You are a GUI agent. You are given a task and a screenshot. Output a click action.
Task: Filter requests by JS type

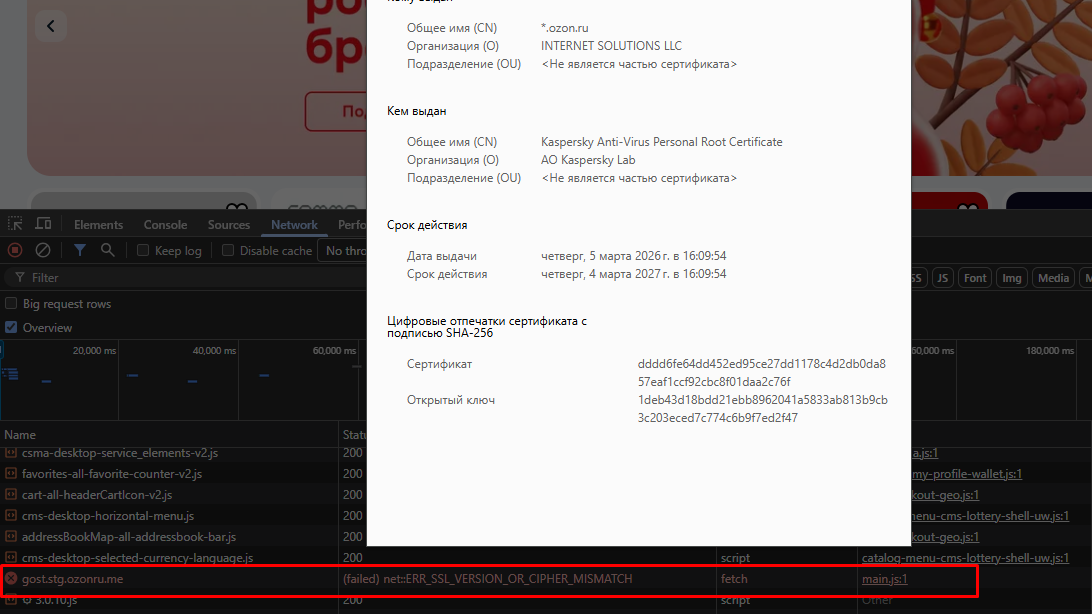[942, 278]
